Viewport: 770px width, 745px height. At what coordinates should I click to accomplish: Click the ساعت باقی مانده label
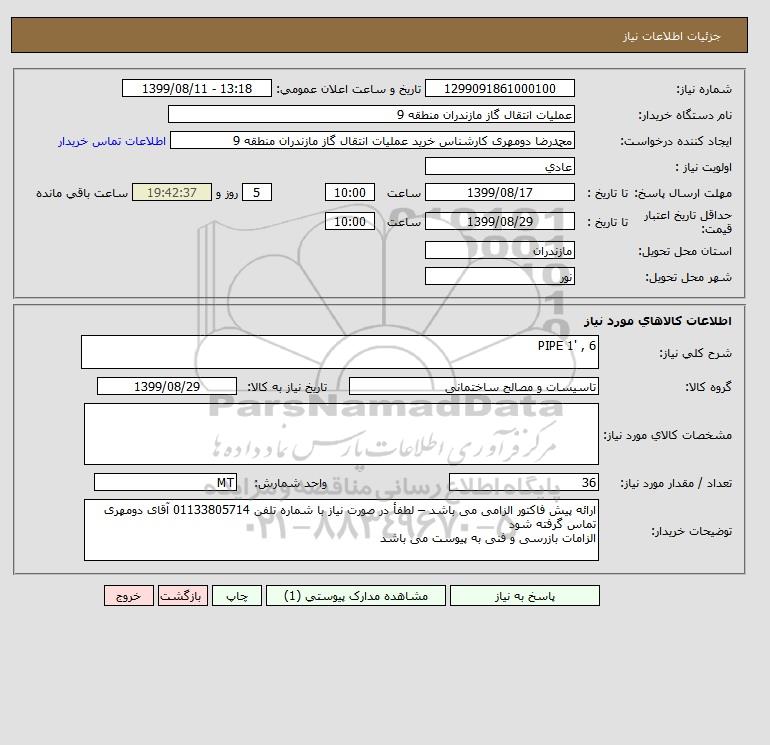pos(82,193)
